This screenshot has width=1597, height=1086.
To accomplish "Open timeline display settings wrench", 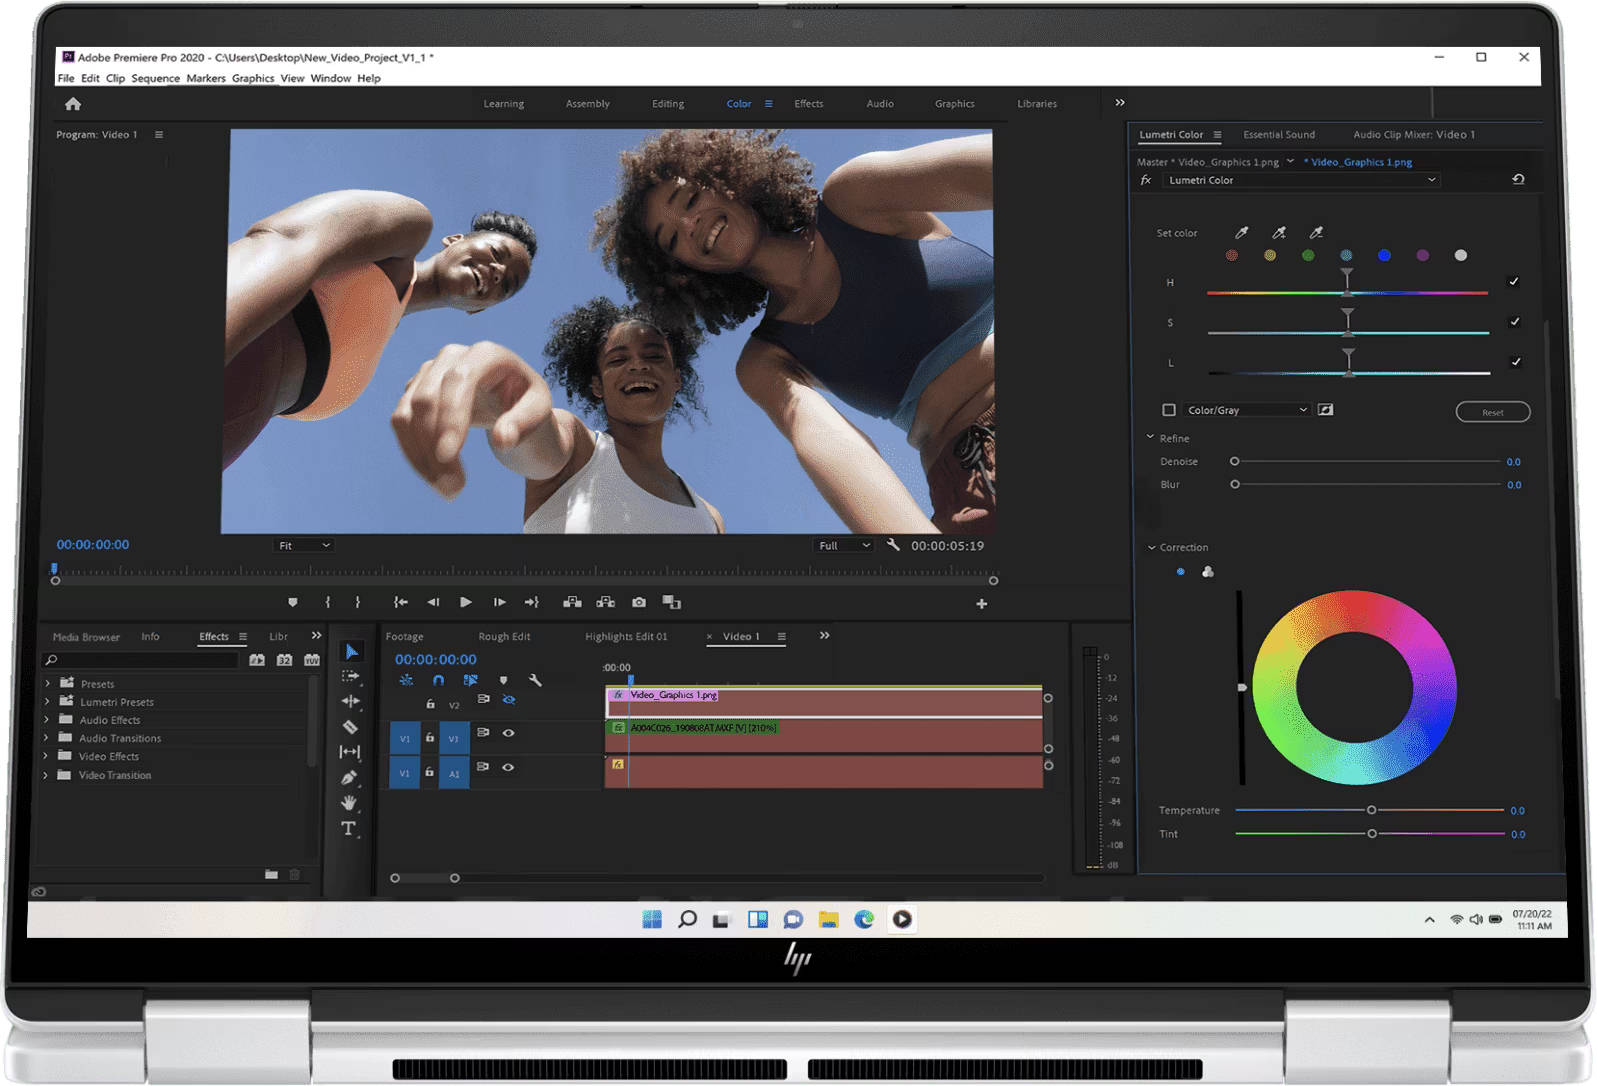I will coord(535,680).
